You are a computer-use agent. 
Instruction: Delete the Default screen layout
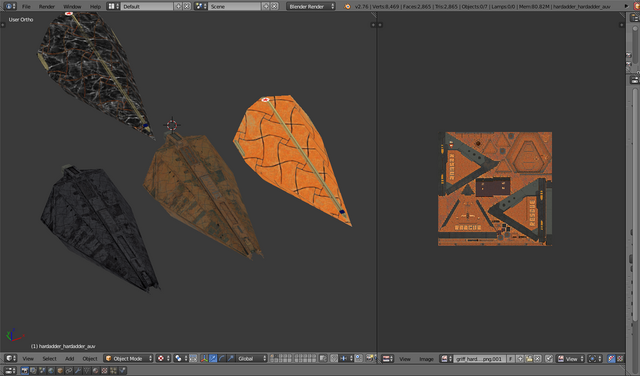coord(187,6)
